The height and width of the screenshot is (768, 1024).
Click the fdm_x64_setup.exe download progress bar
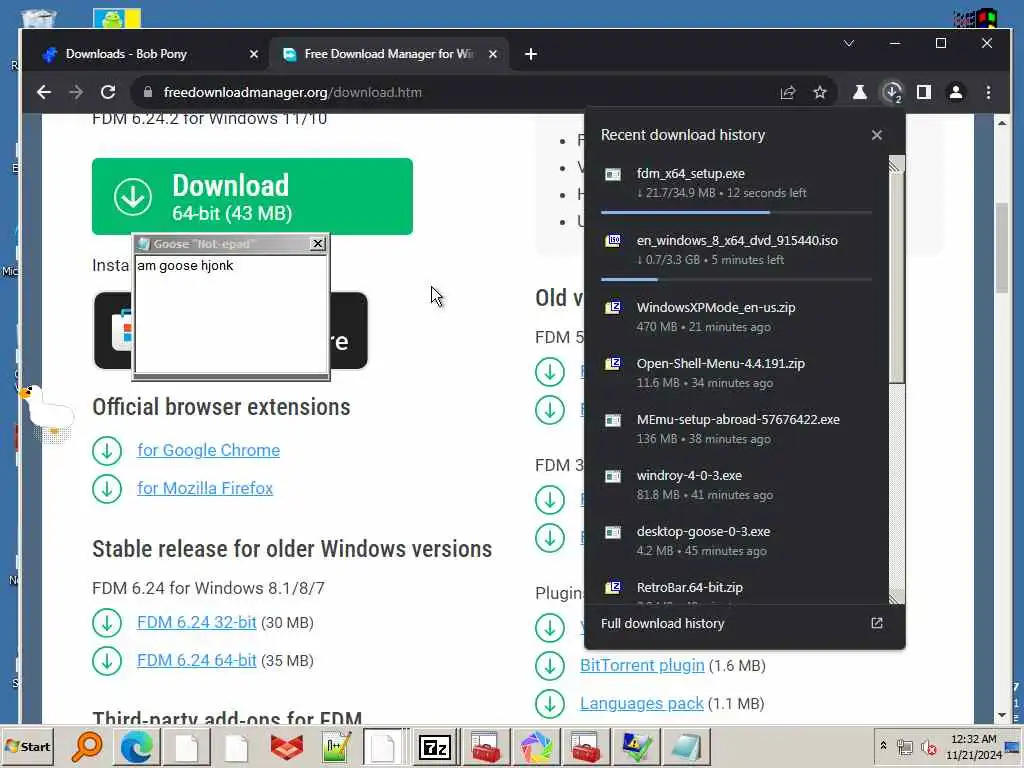[x=736, y=212]
